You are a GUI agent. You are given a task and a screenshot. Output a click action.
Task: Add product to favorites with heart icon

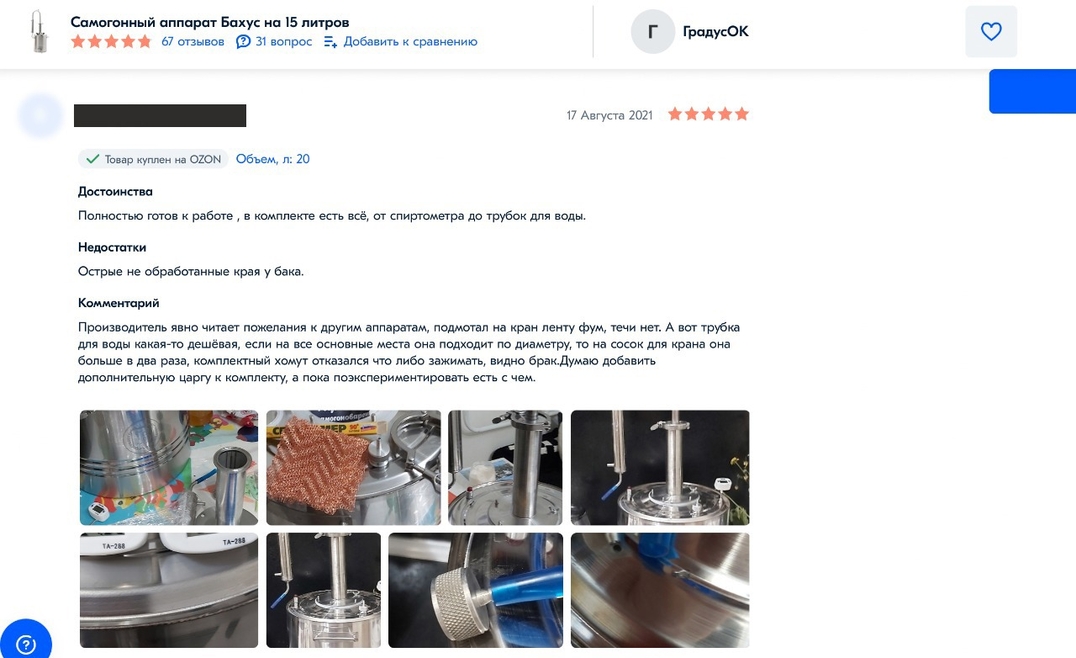[x=990, y=32]
